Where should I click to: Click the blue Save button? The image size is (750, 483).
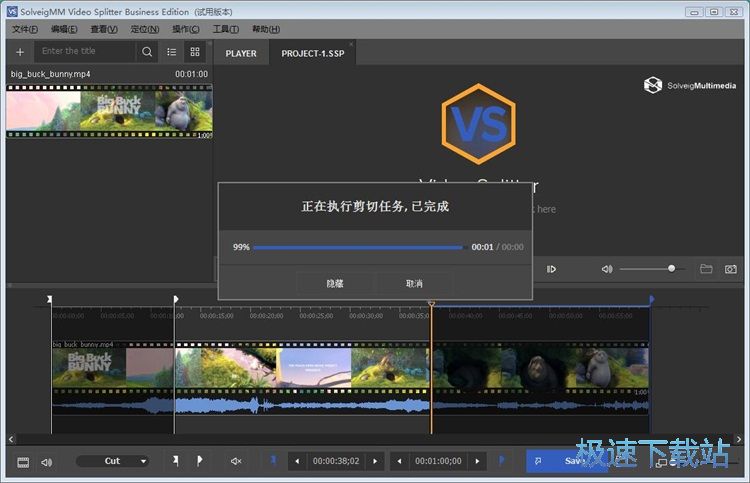click(566, 461)
